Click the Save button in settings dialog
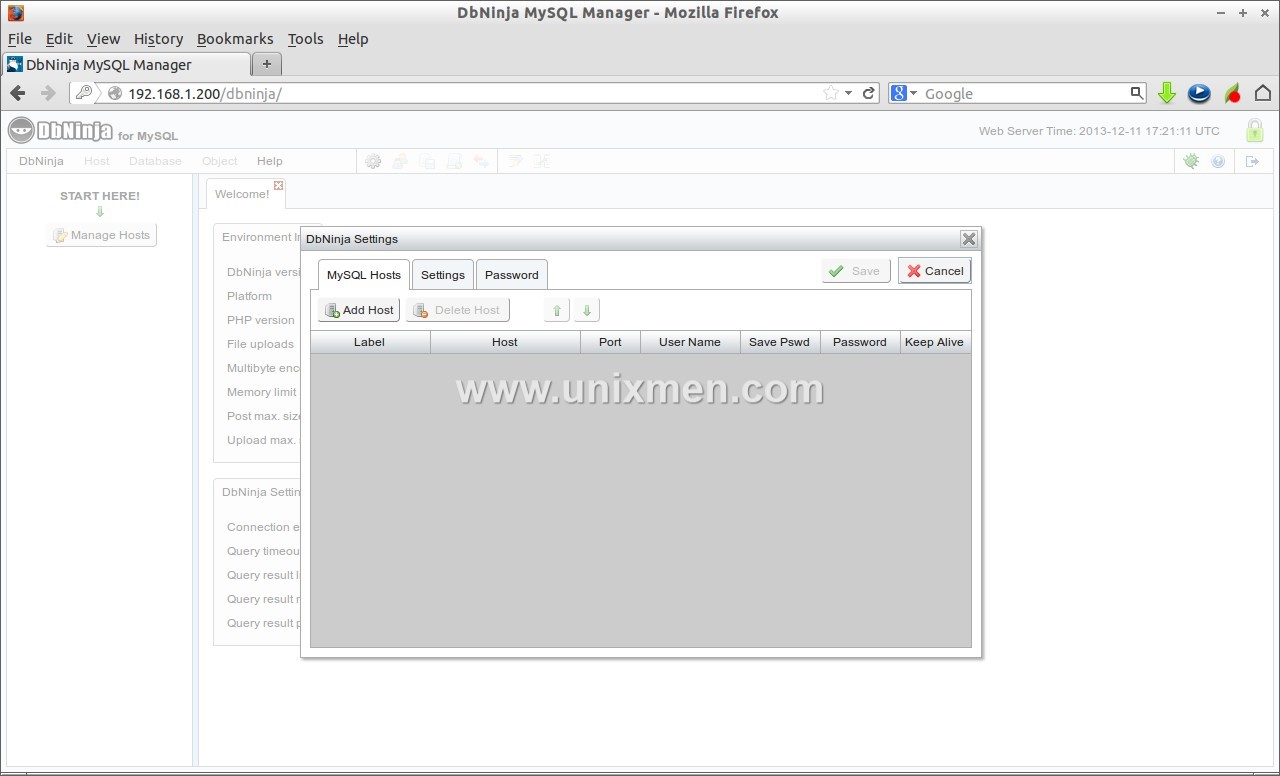Screen dimensions: 1280x776 coord(856,271)
